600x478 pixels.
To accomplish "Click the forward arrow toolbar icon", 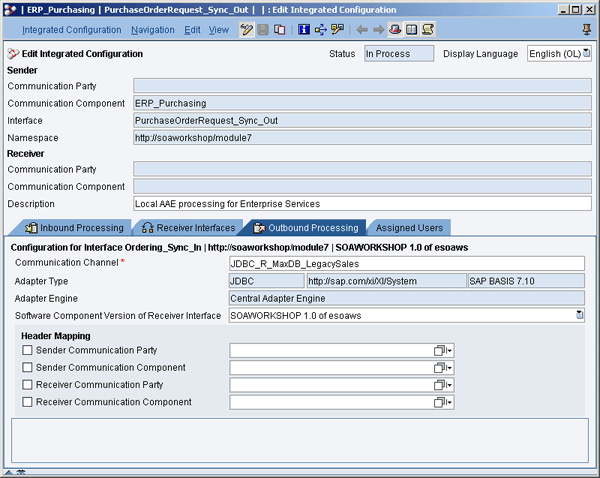I will pos(378,30).
